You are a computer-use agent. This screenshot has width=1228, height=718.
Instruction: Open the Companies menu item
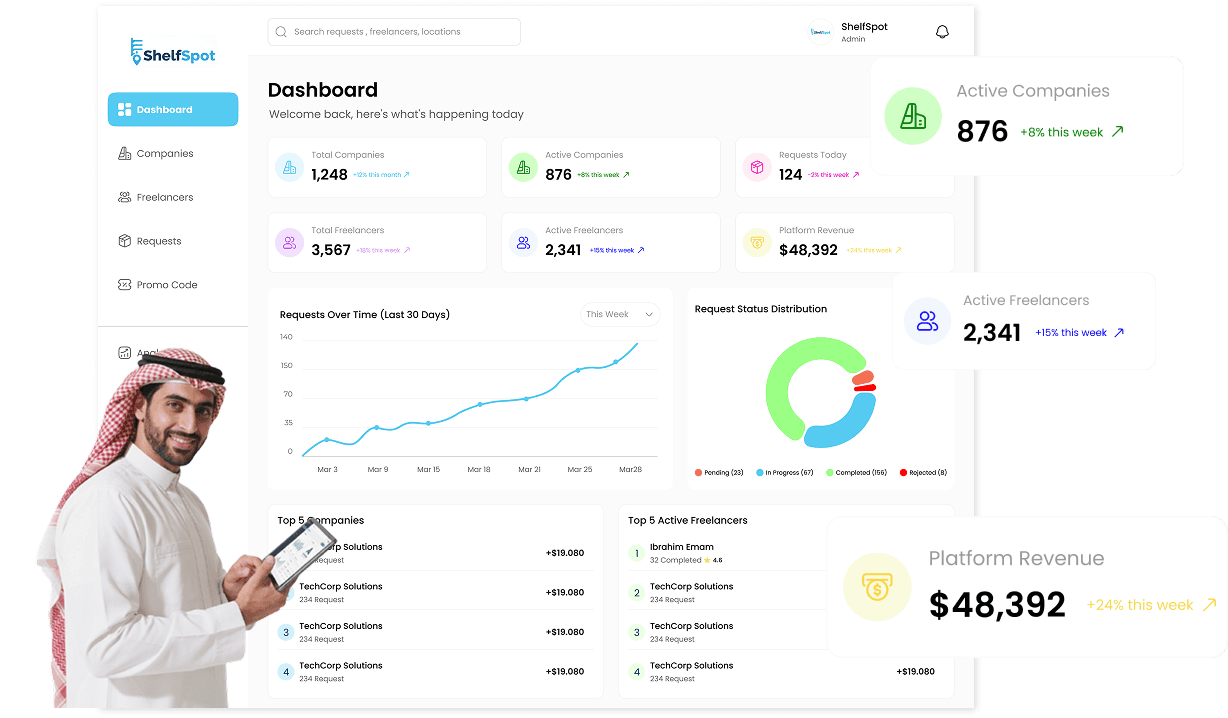(x=165, y=154)
